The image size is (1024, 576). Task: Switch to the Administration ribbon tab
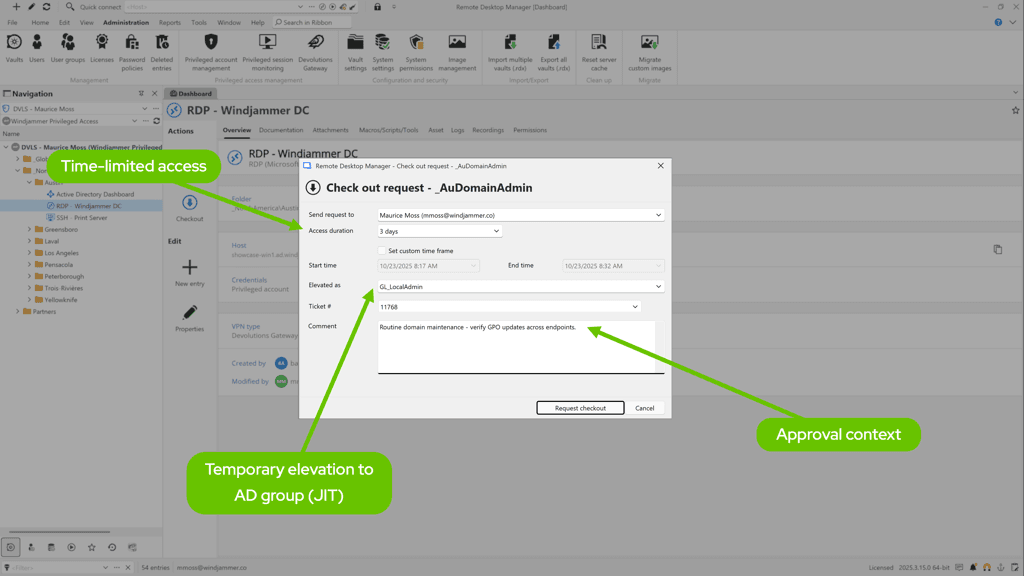[125, 22]
